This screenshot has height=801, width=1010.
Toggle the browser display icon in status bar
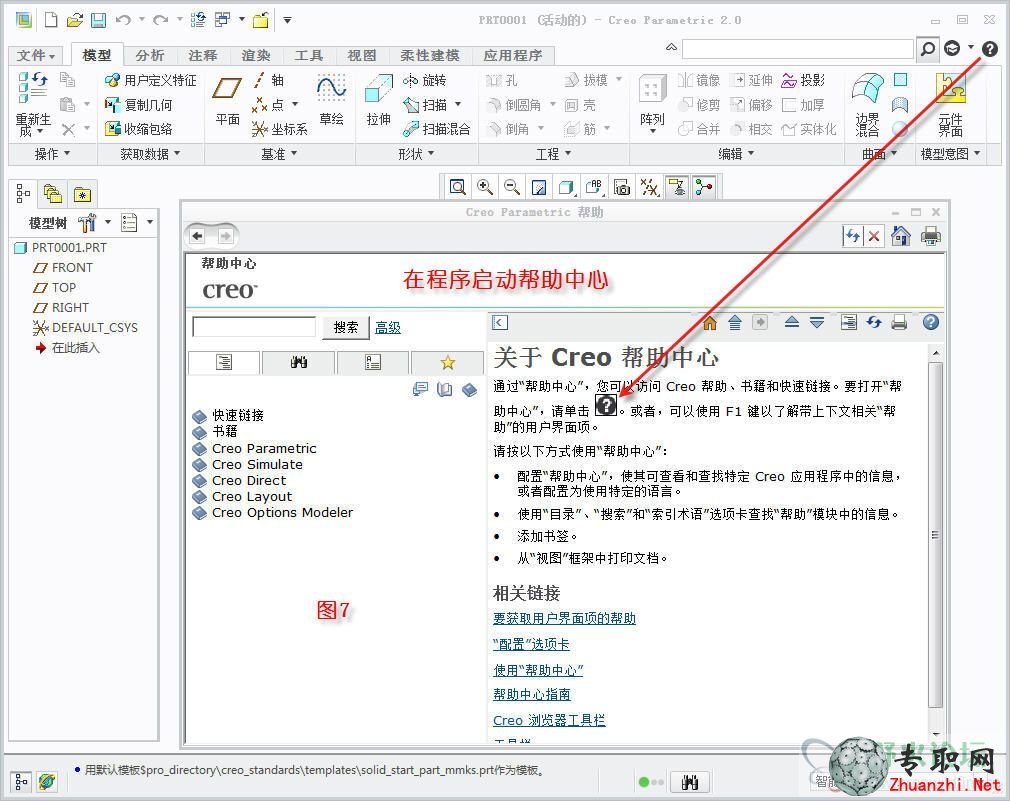[46, 782]
